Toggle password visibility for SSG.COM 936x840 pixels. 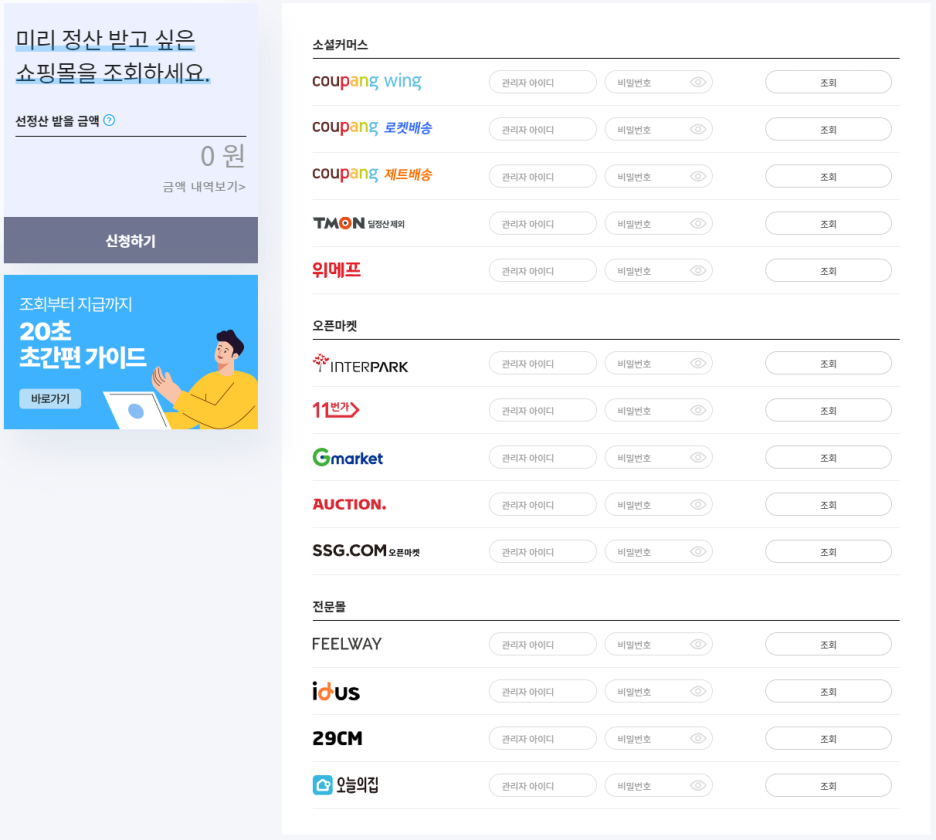pyautogui.click(x=698, y=552)
